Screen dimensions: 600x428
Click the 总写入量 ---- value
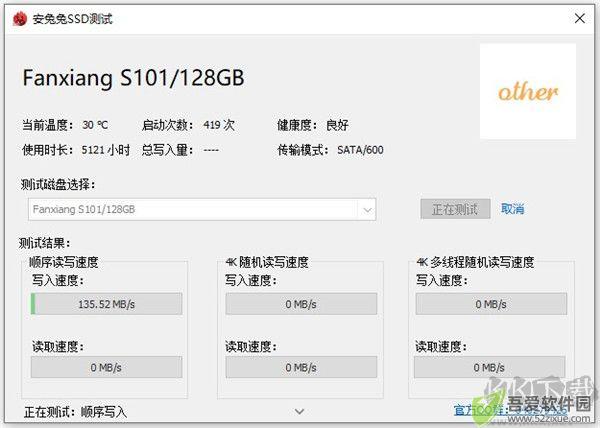[211, 150]
